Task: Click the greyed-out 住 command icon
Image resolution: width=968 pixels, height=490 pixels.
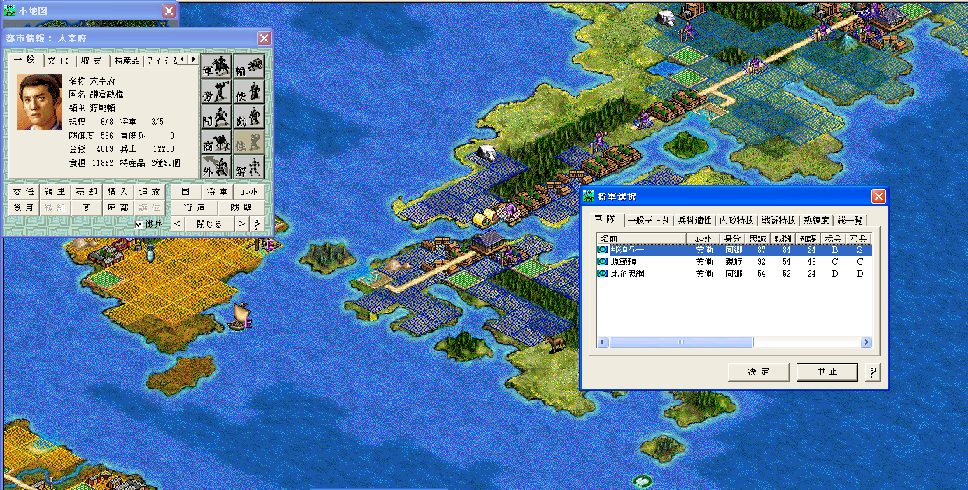Action: coord(249,143)
